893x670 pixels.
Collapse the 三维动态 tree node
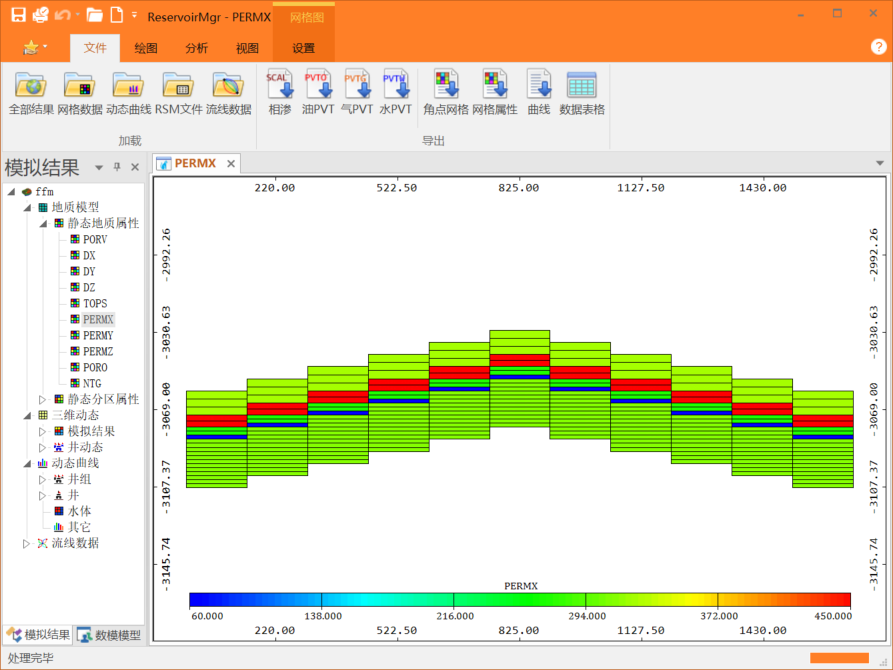27,416
